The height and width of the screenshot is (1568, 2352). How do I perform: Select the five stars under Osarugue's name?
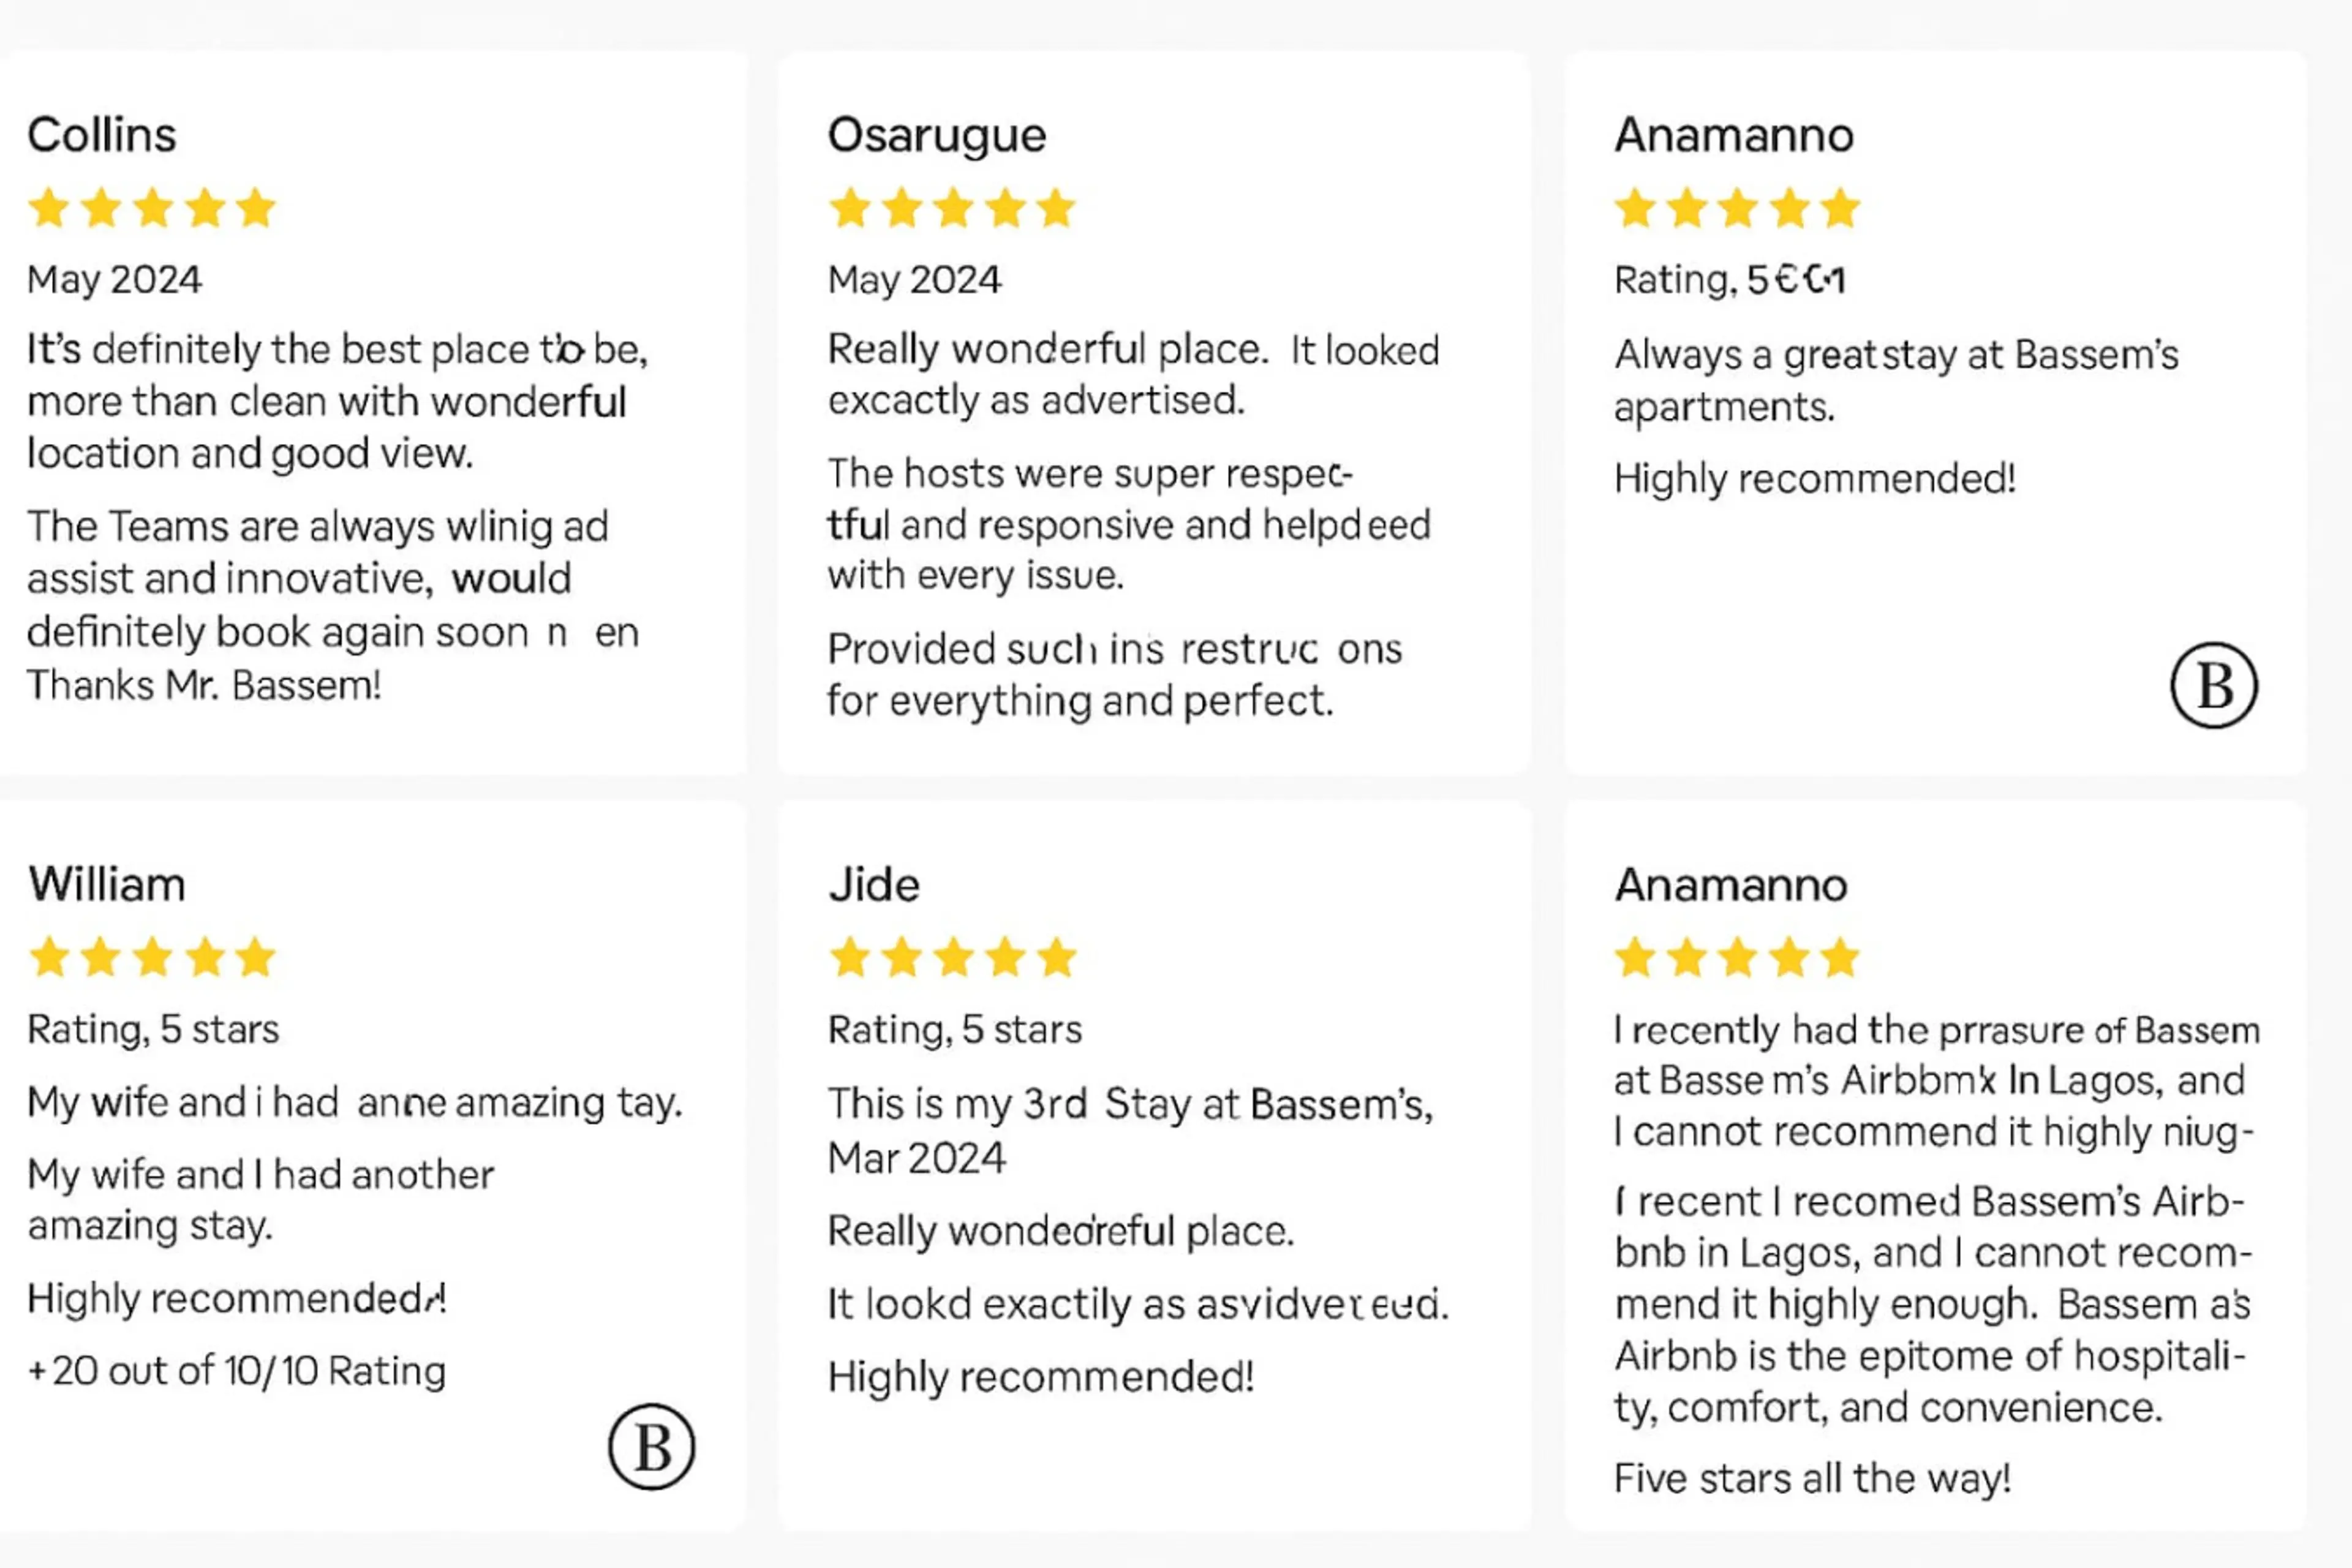pyautogui.click(x=952, y=208)
